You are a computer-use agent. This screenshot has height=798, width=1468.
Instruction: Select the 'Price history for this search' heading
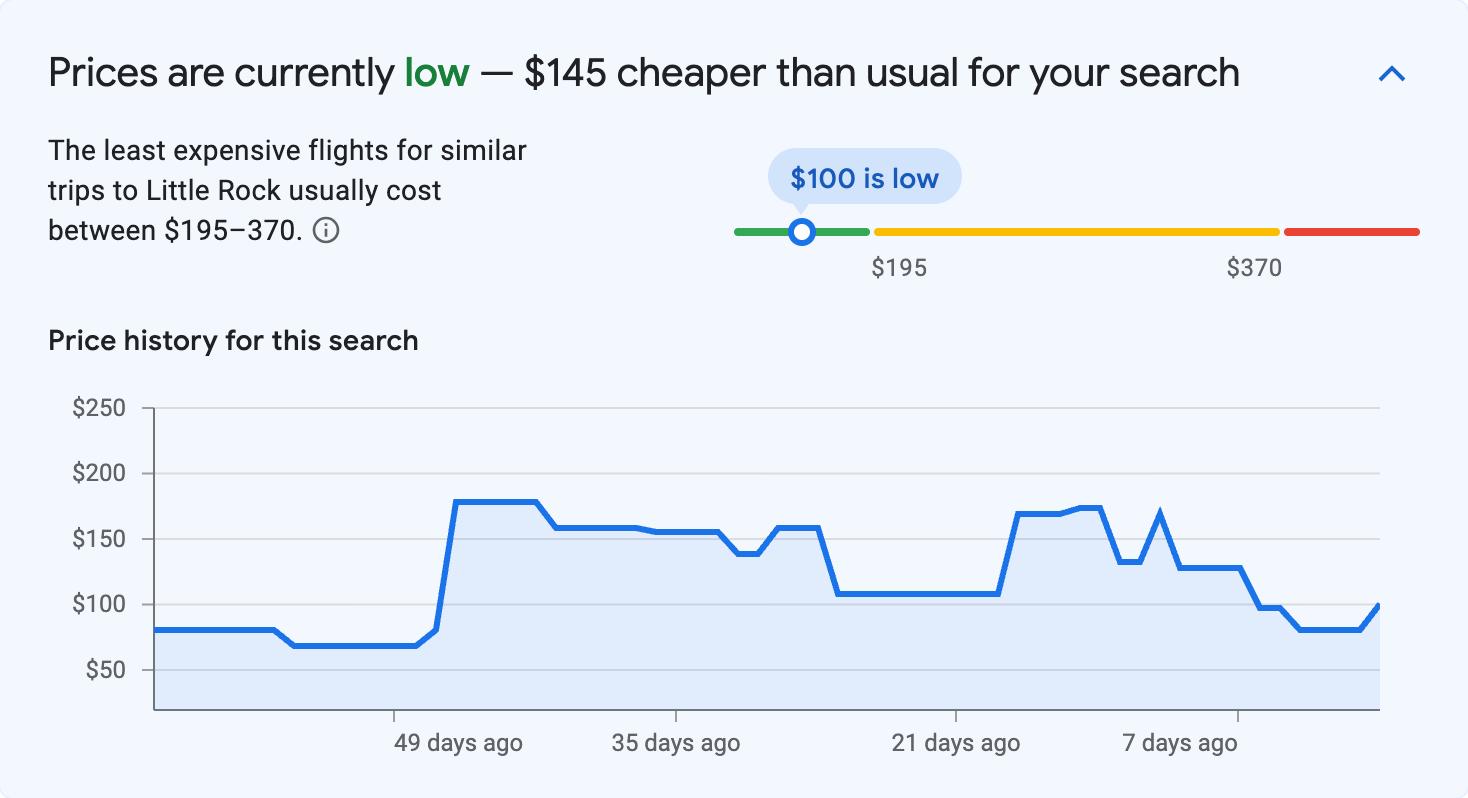point(233,340)
